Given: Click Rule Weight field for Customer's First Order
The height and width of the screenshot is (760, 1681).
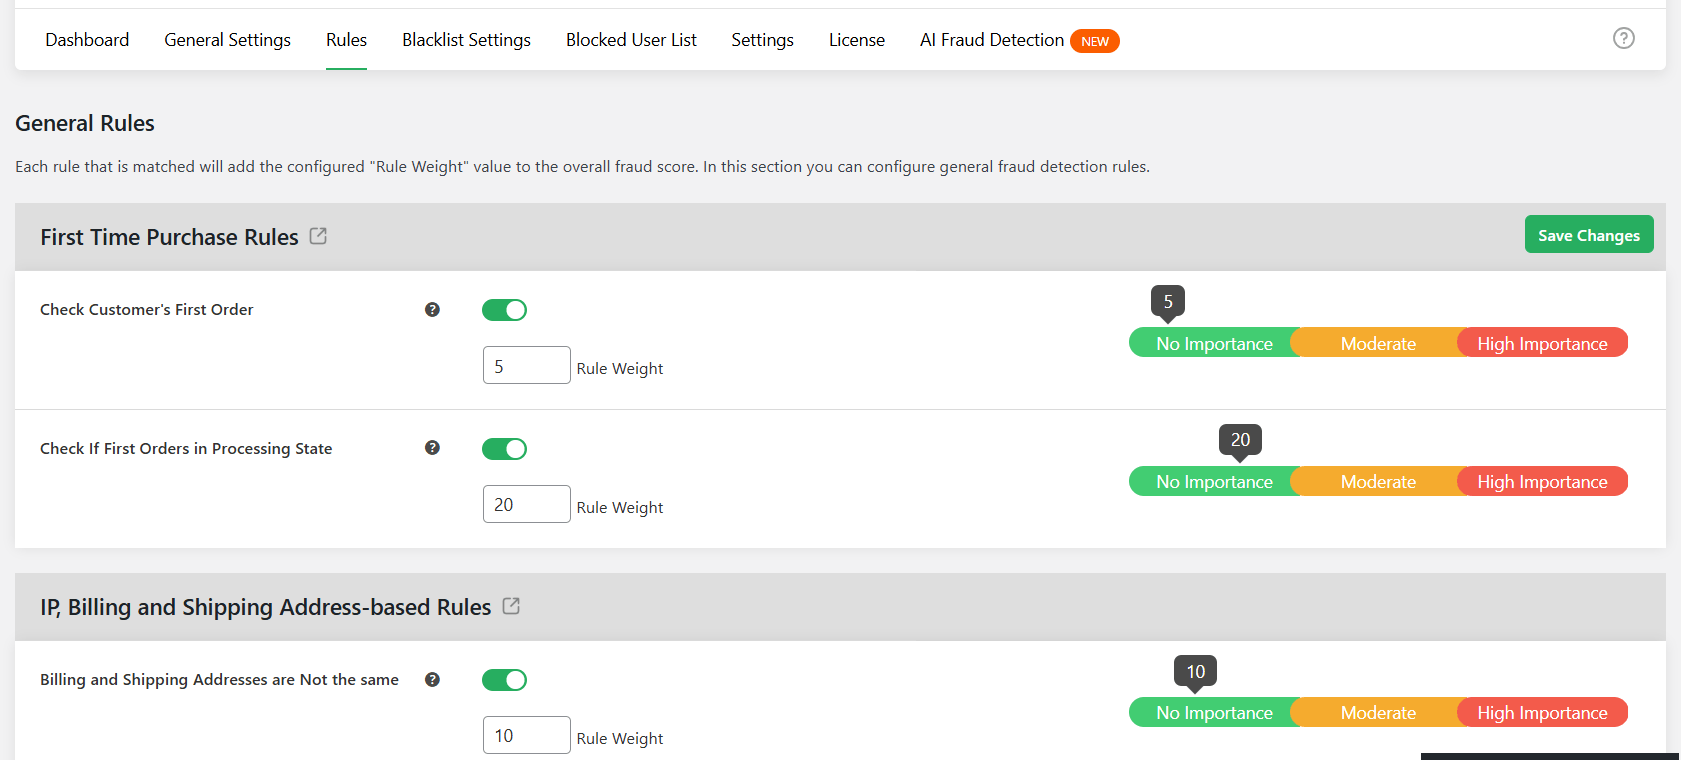Looking at the screenshot, I should click(527, 365).
